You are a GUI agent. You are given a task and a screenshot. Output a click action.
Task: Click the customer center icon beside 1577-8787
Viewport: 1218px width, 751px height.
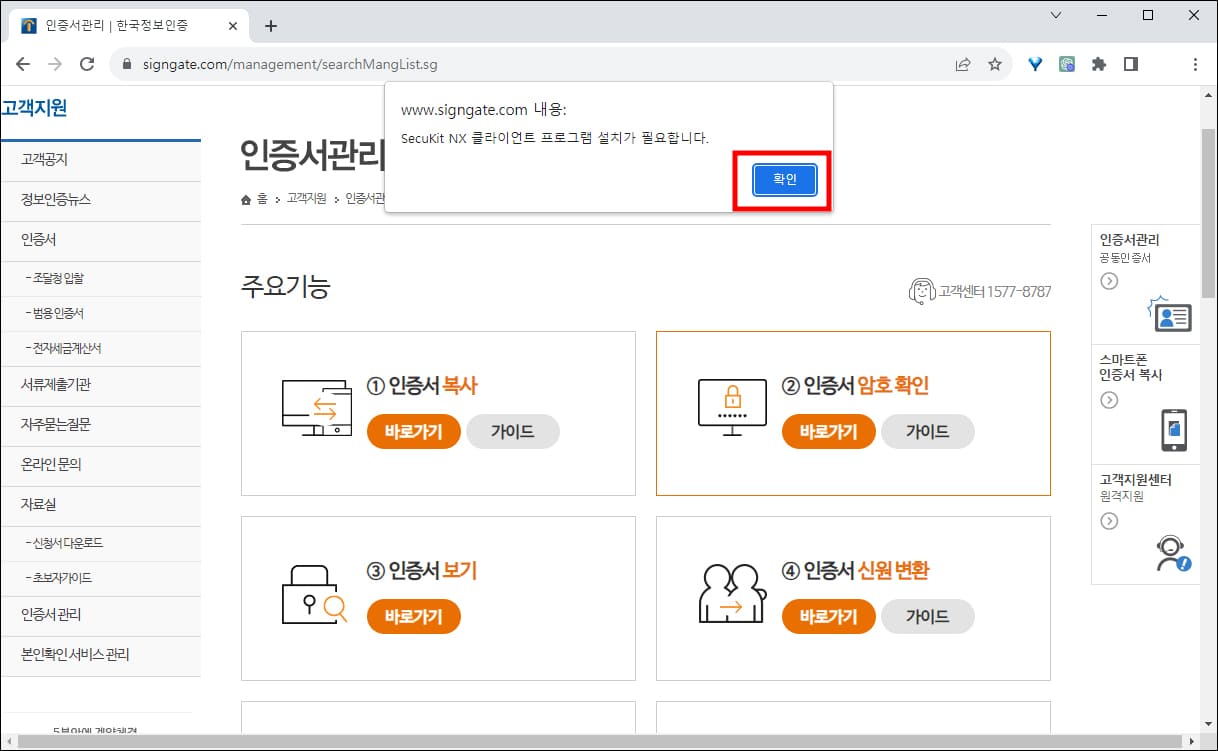pyautogui.click(x=922, y=290)
